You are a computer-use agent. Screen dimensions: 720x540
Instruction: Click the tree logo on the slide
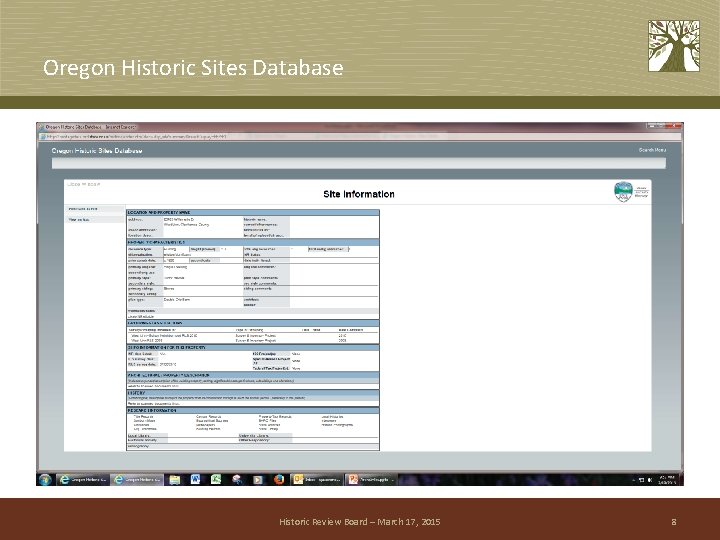pos(674,46)
